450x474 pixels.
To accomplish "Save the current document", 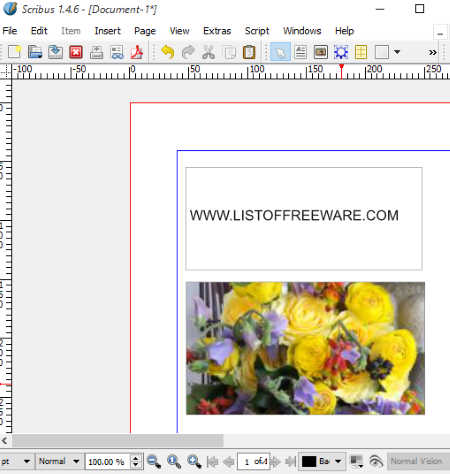I will tap(55, 52).
